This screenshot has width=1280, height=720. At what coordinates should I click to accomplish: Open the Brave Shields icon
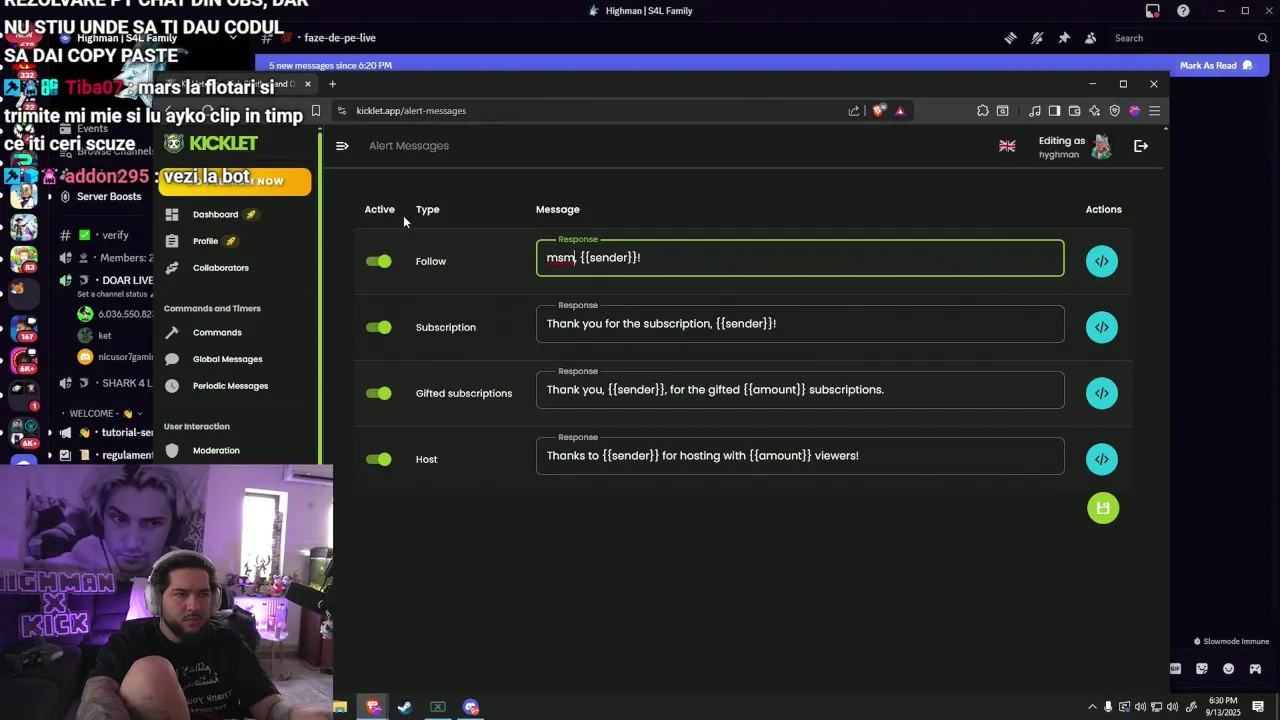coord(878,111)
